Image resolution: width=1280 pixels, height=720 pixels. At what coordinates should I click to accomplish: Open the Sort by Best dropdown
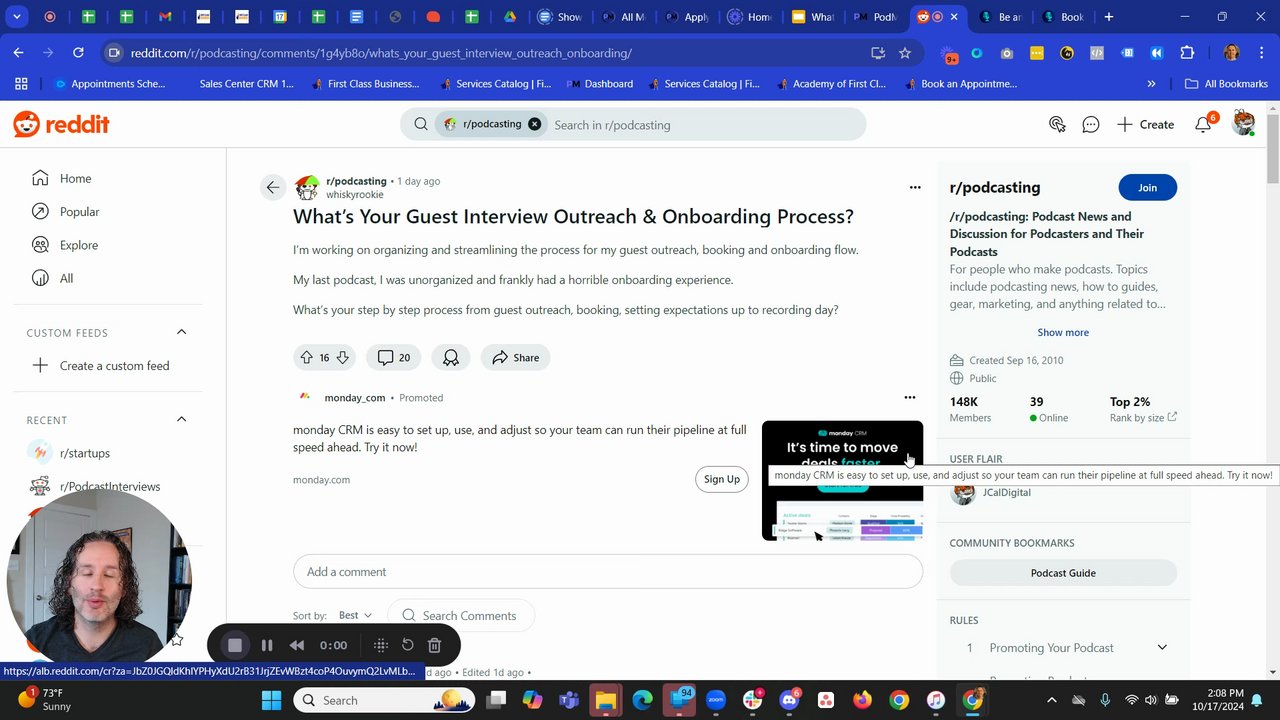355,616
